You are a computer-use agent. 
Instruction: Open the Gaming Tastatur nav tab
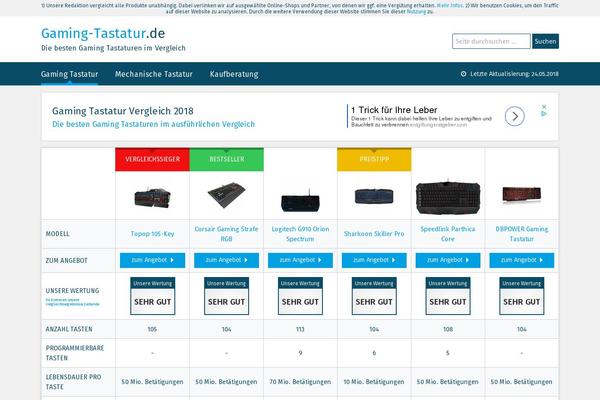[x=69, y=74]
